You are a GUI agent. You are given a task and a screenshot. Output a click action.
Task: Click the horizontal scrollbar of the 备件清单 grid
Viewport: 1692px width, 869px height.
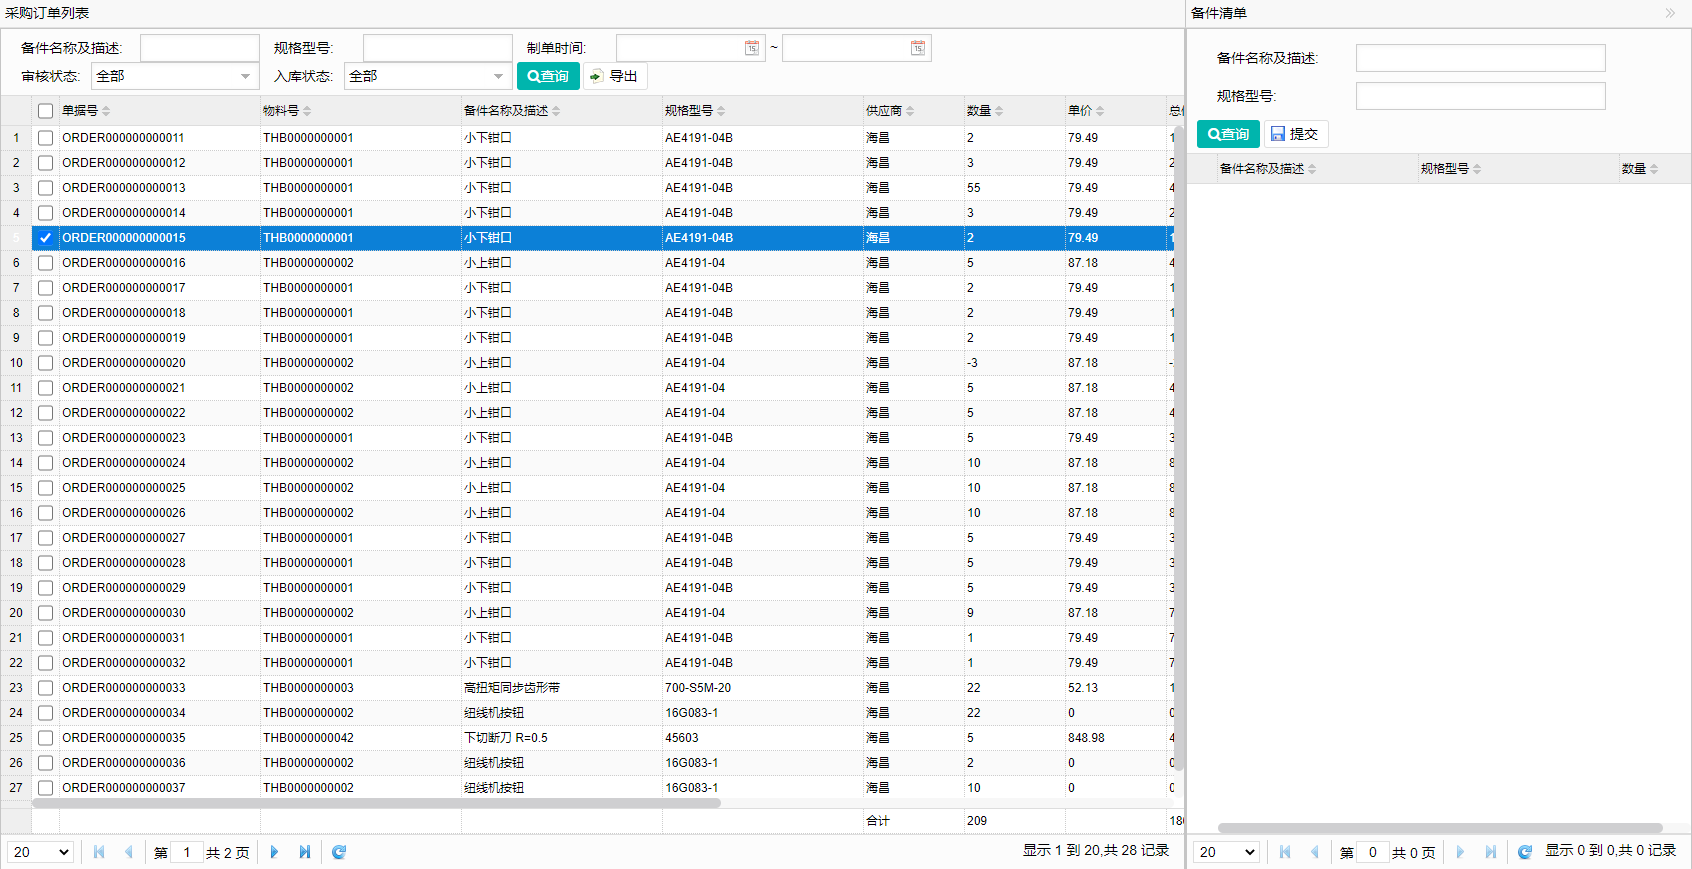[1440, 828]
